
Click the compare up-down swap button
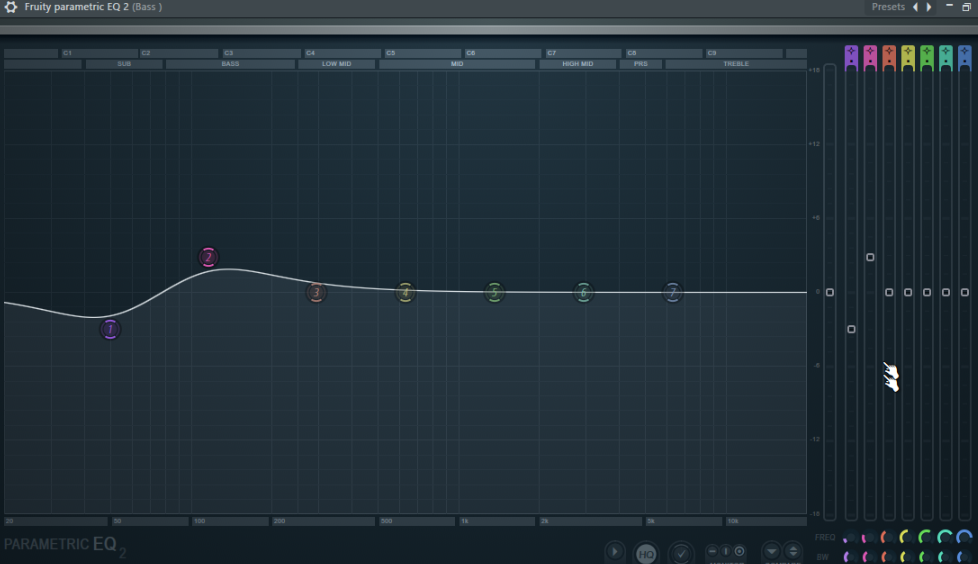[x=793, y=552]
